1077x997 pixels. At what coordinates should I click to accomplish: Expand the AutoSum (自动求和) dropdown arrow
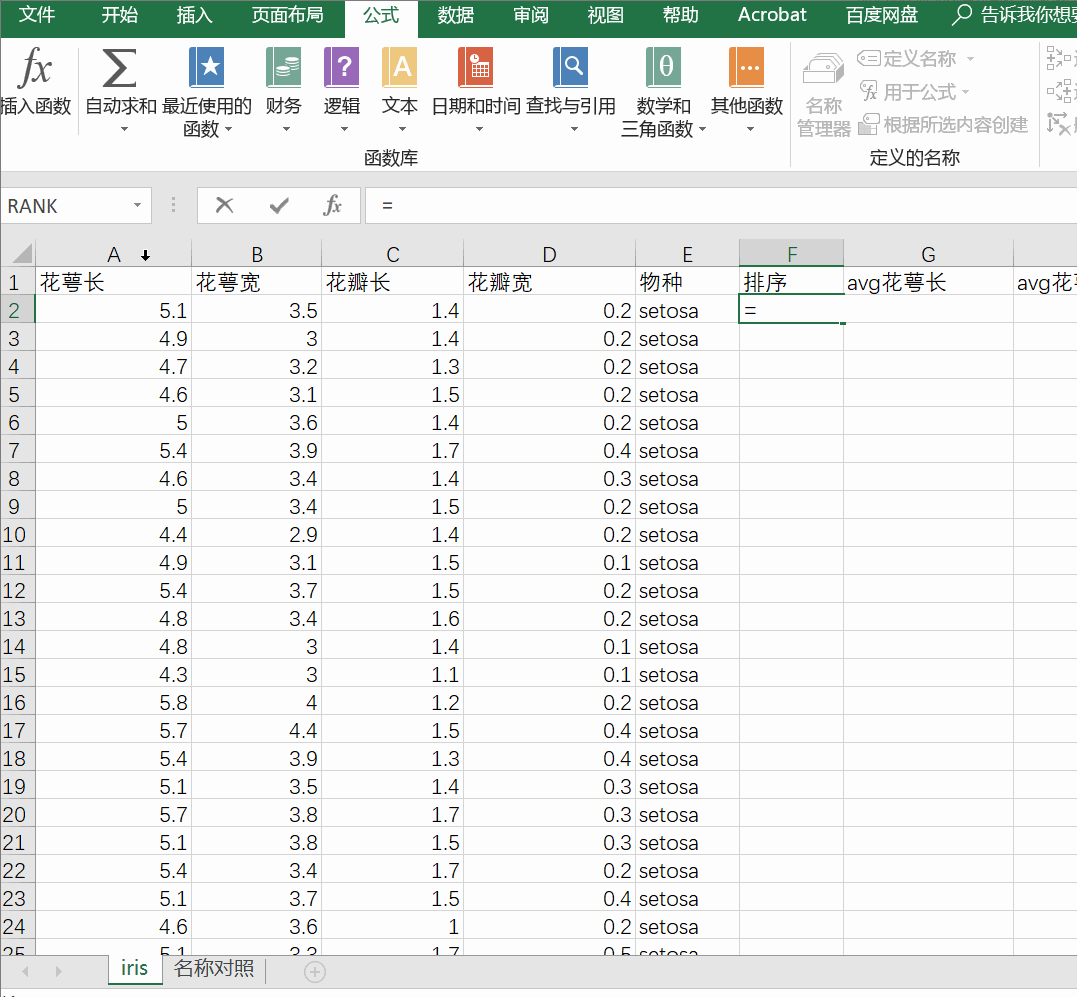(124, 129)
